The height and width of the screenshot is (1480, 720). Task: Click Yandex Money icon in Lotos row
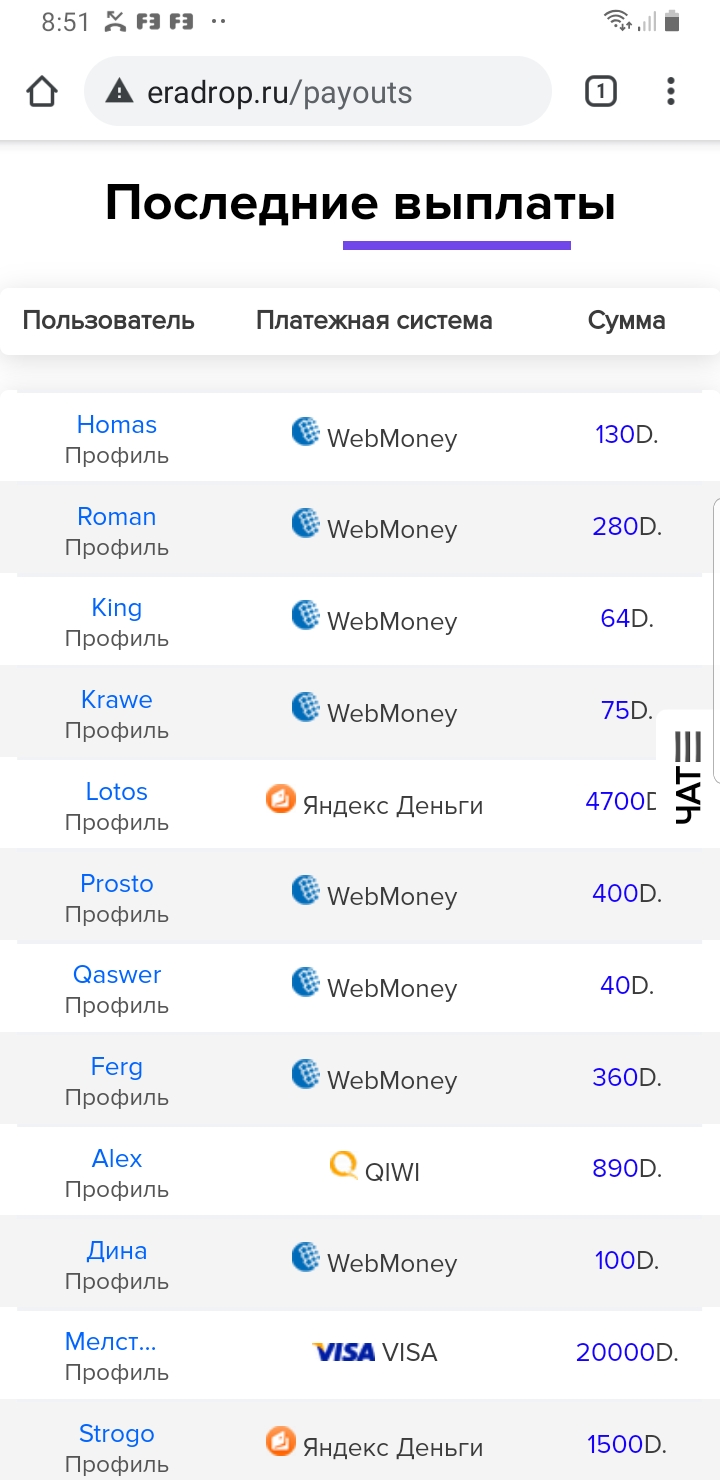(x=281, y=799)
